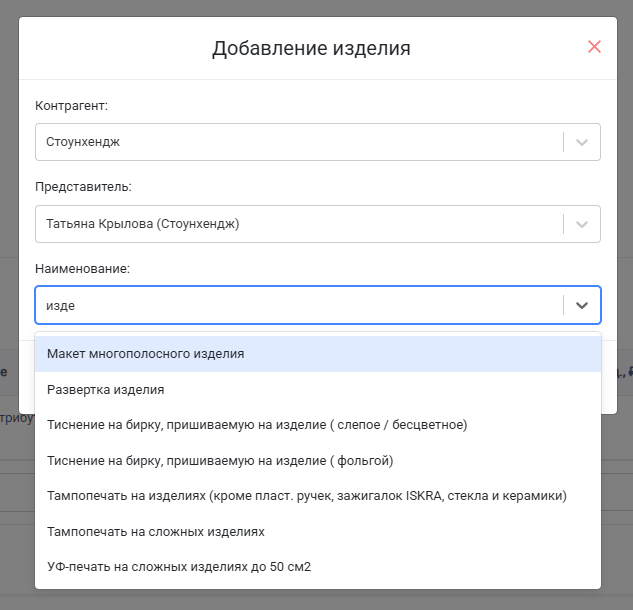The height and width of the screenshot is (610, 633).
Task: Click the Добавление изделия dialog title
Action: click(311, 48)
